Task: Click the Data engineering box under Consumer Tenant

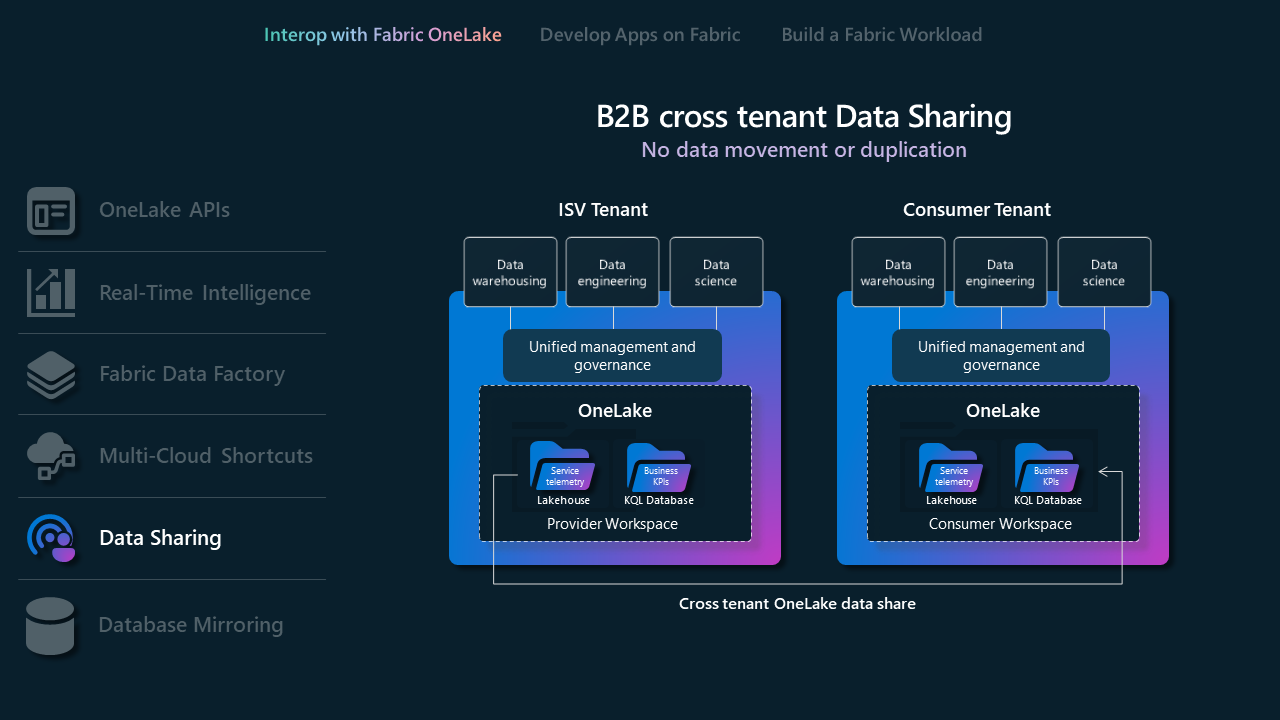Action: coord(1000,271)
